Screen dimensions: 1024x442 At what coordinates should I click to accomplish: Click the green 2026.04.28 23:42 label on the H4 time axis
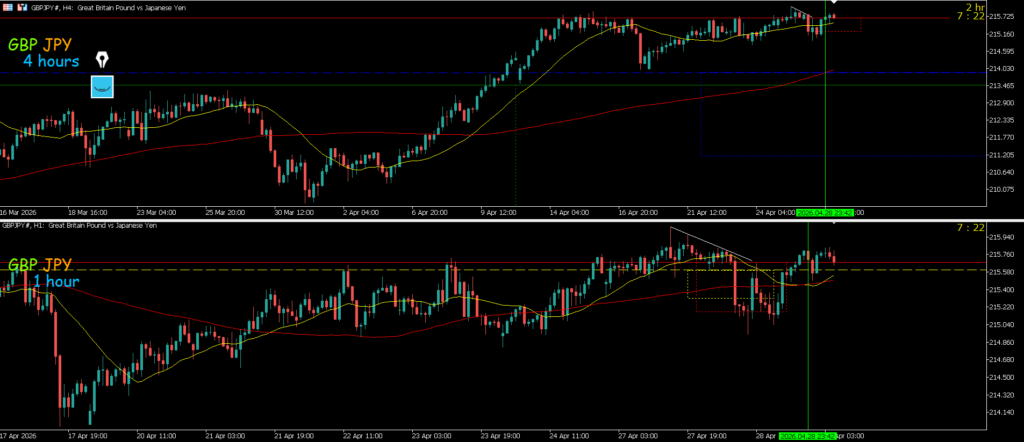(x=826, y=212)
